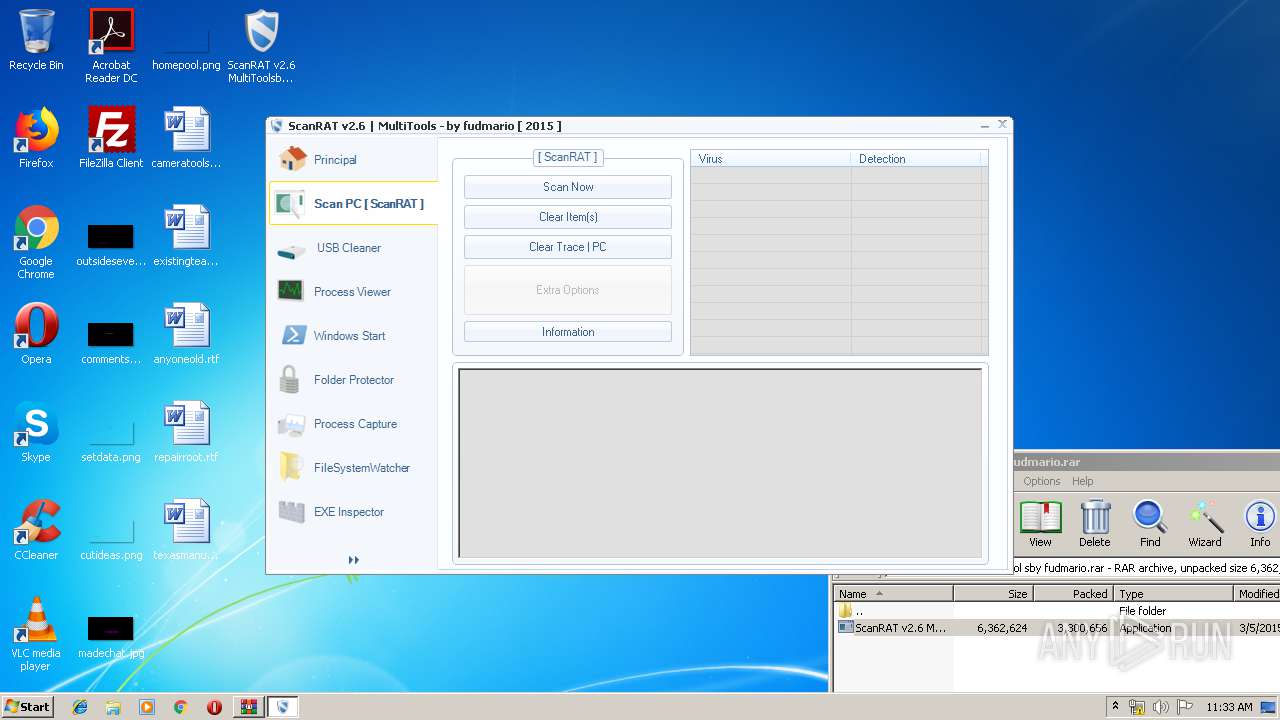Click the Process Capture icon
The height and width of the screenshot is (720, 1280).
pyautogui.click(x=291, y=424)
